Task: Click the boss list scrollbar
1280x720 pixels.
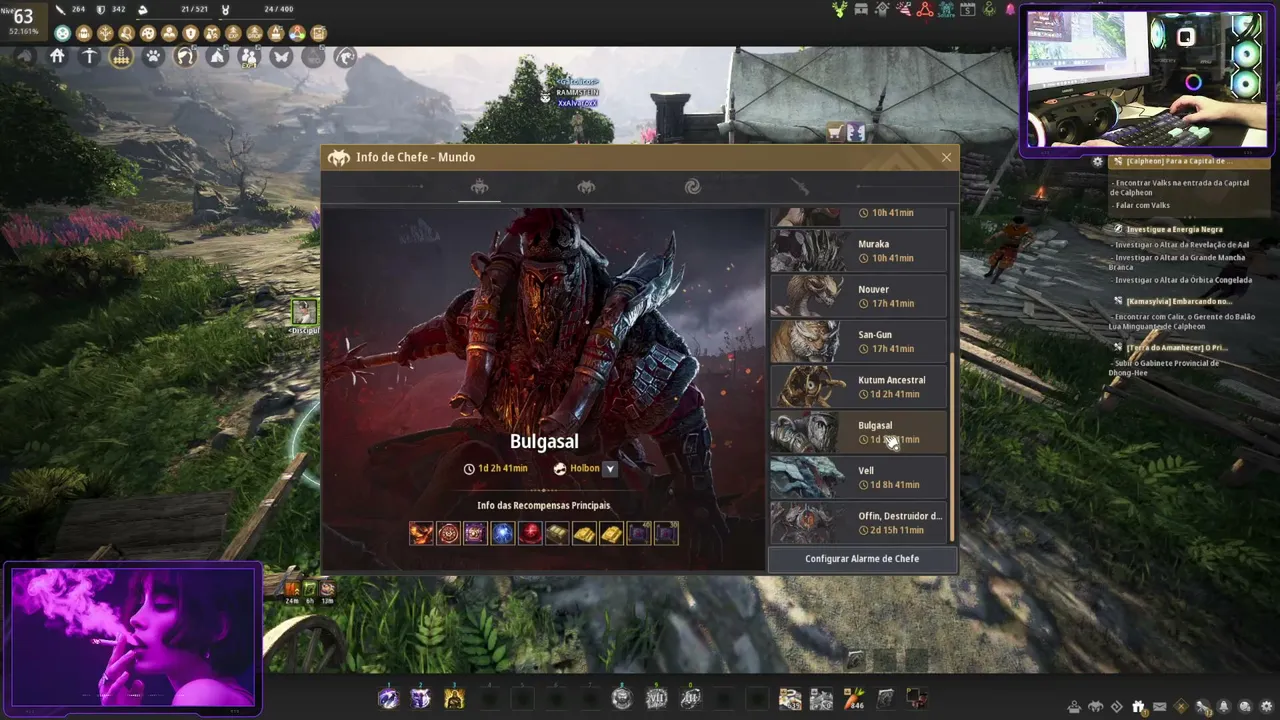Action: tap(952, 446)
